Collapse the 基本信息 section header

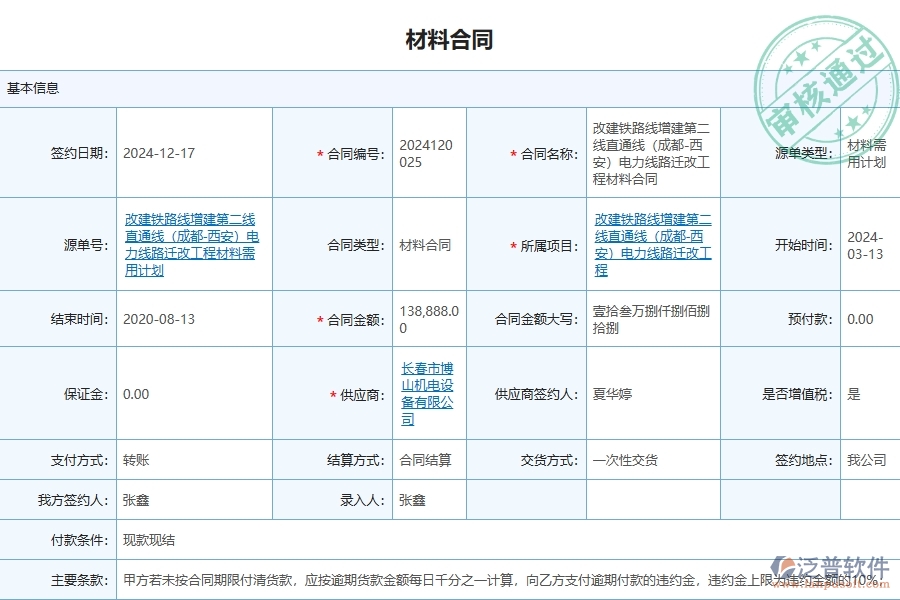33,88
